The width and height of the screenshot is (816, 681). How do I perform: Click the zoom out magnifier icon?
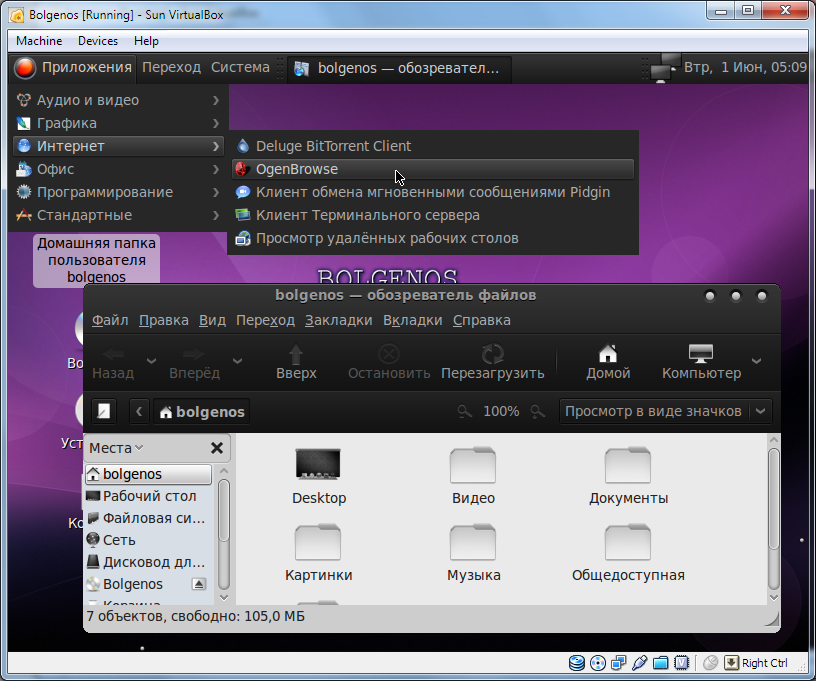pos(464,412)
